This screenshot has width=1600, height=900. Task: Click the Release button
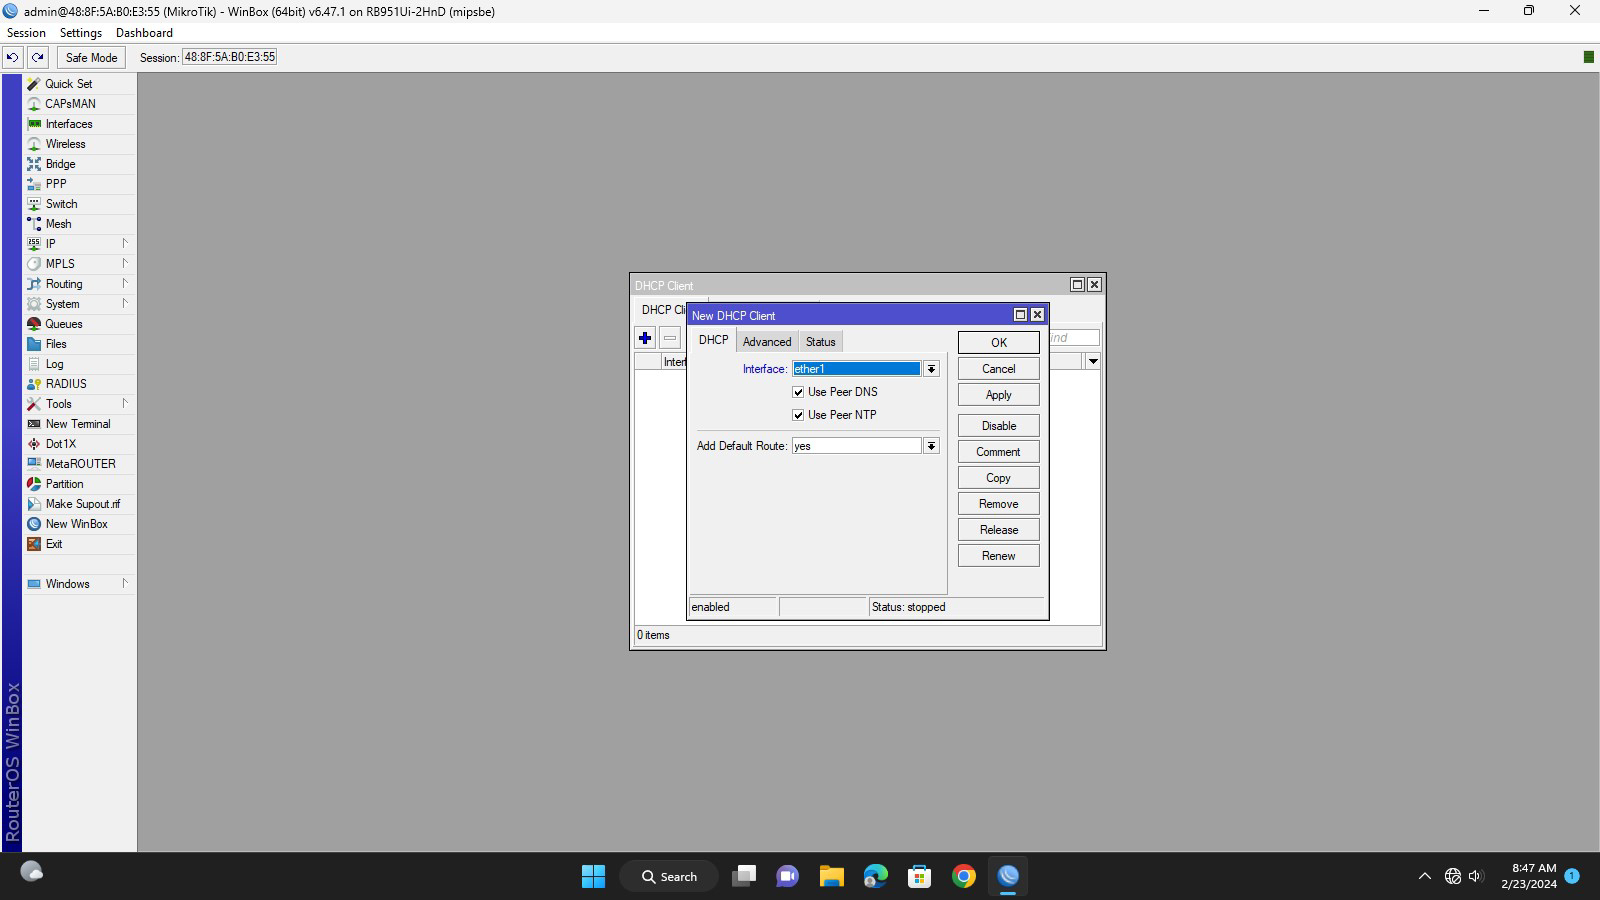point(998,530)
